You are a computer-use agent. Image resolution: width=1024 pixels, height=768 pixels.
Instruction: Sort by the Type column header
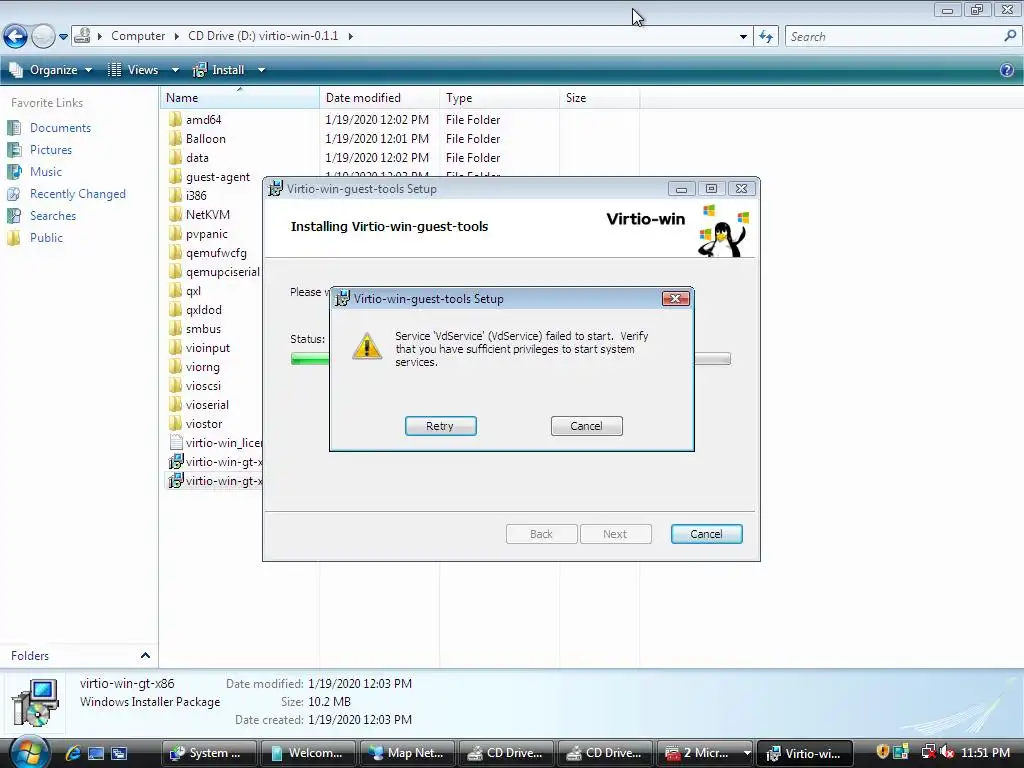click(x=500, y=98)
